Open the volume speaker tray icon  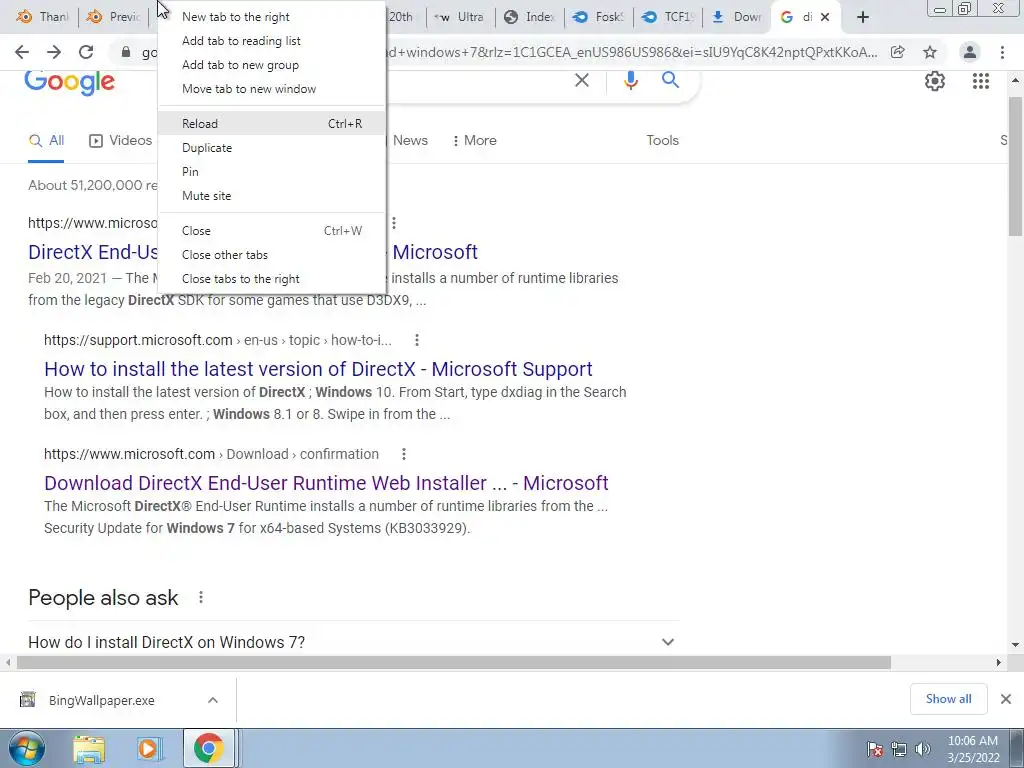coord(922,749)
